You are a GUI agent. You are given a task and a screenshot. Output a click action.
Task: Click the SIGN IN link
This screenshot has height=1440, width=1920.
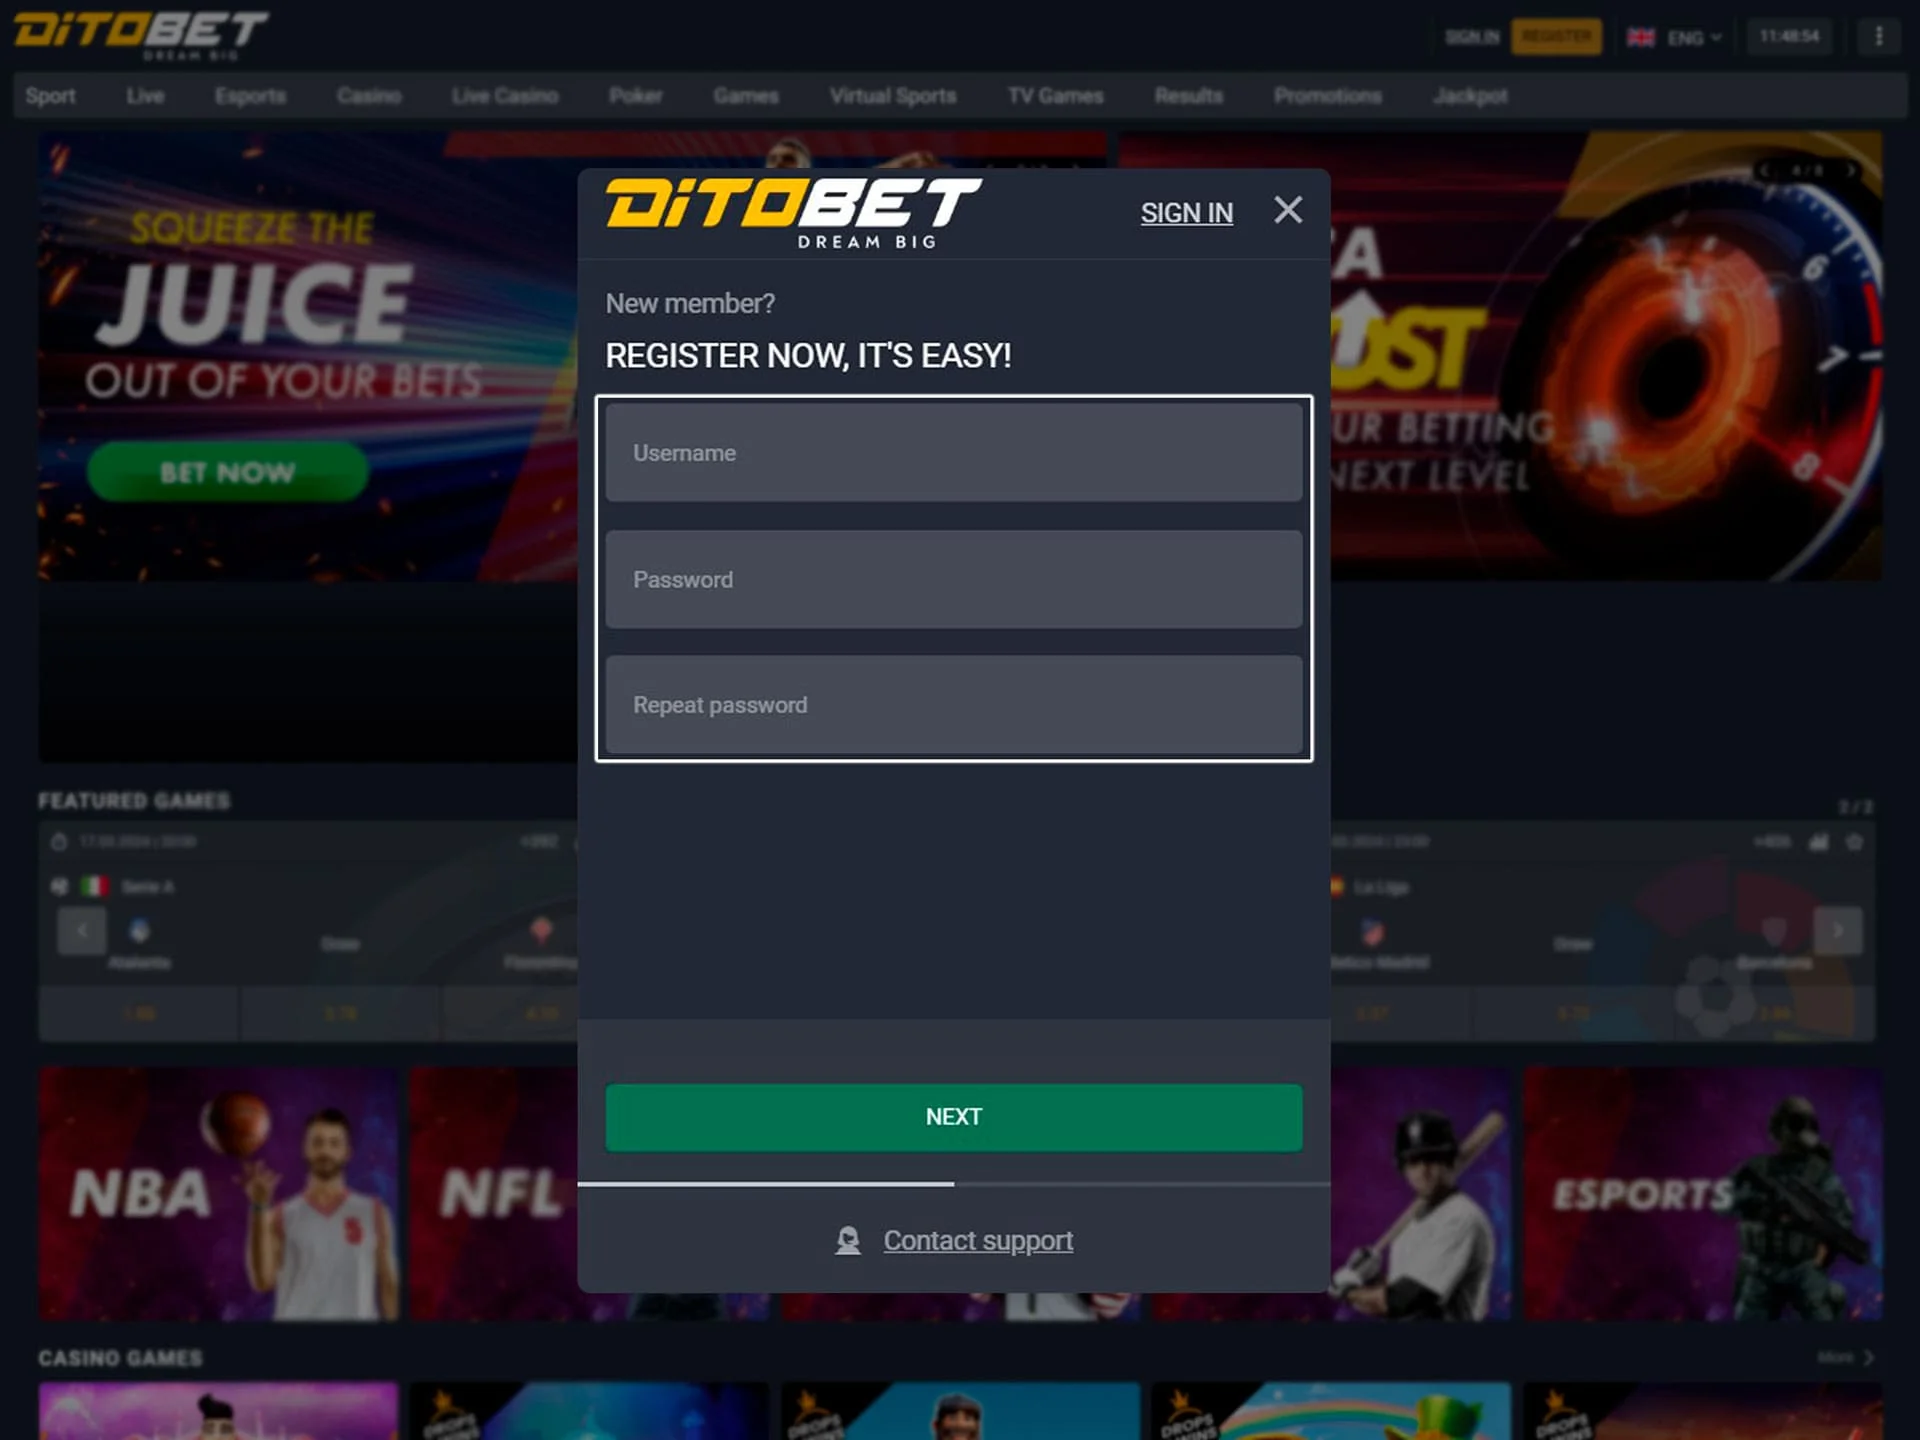click(x=1187, y=212)
